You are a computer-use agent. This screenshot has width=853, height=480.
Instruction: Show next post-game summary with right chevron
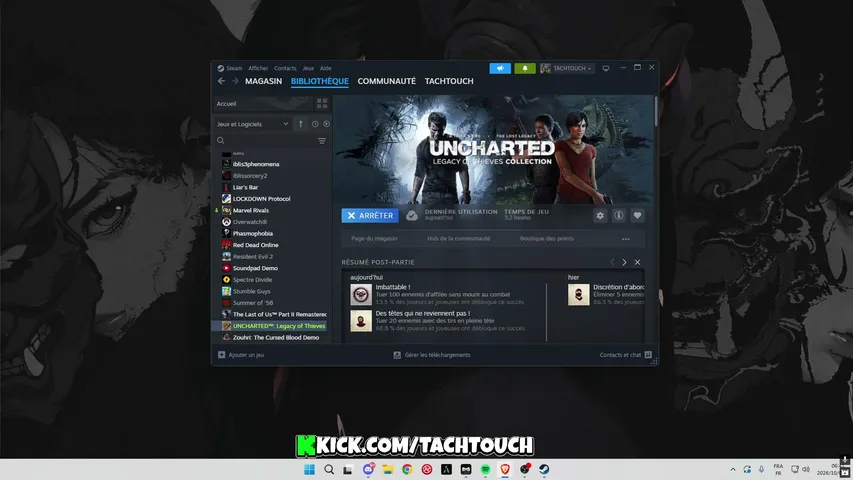coord(624,262)
